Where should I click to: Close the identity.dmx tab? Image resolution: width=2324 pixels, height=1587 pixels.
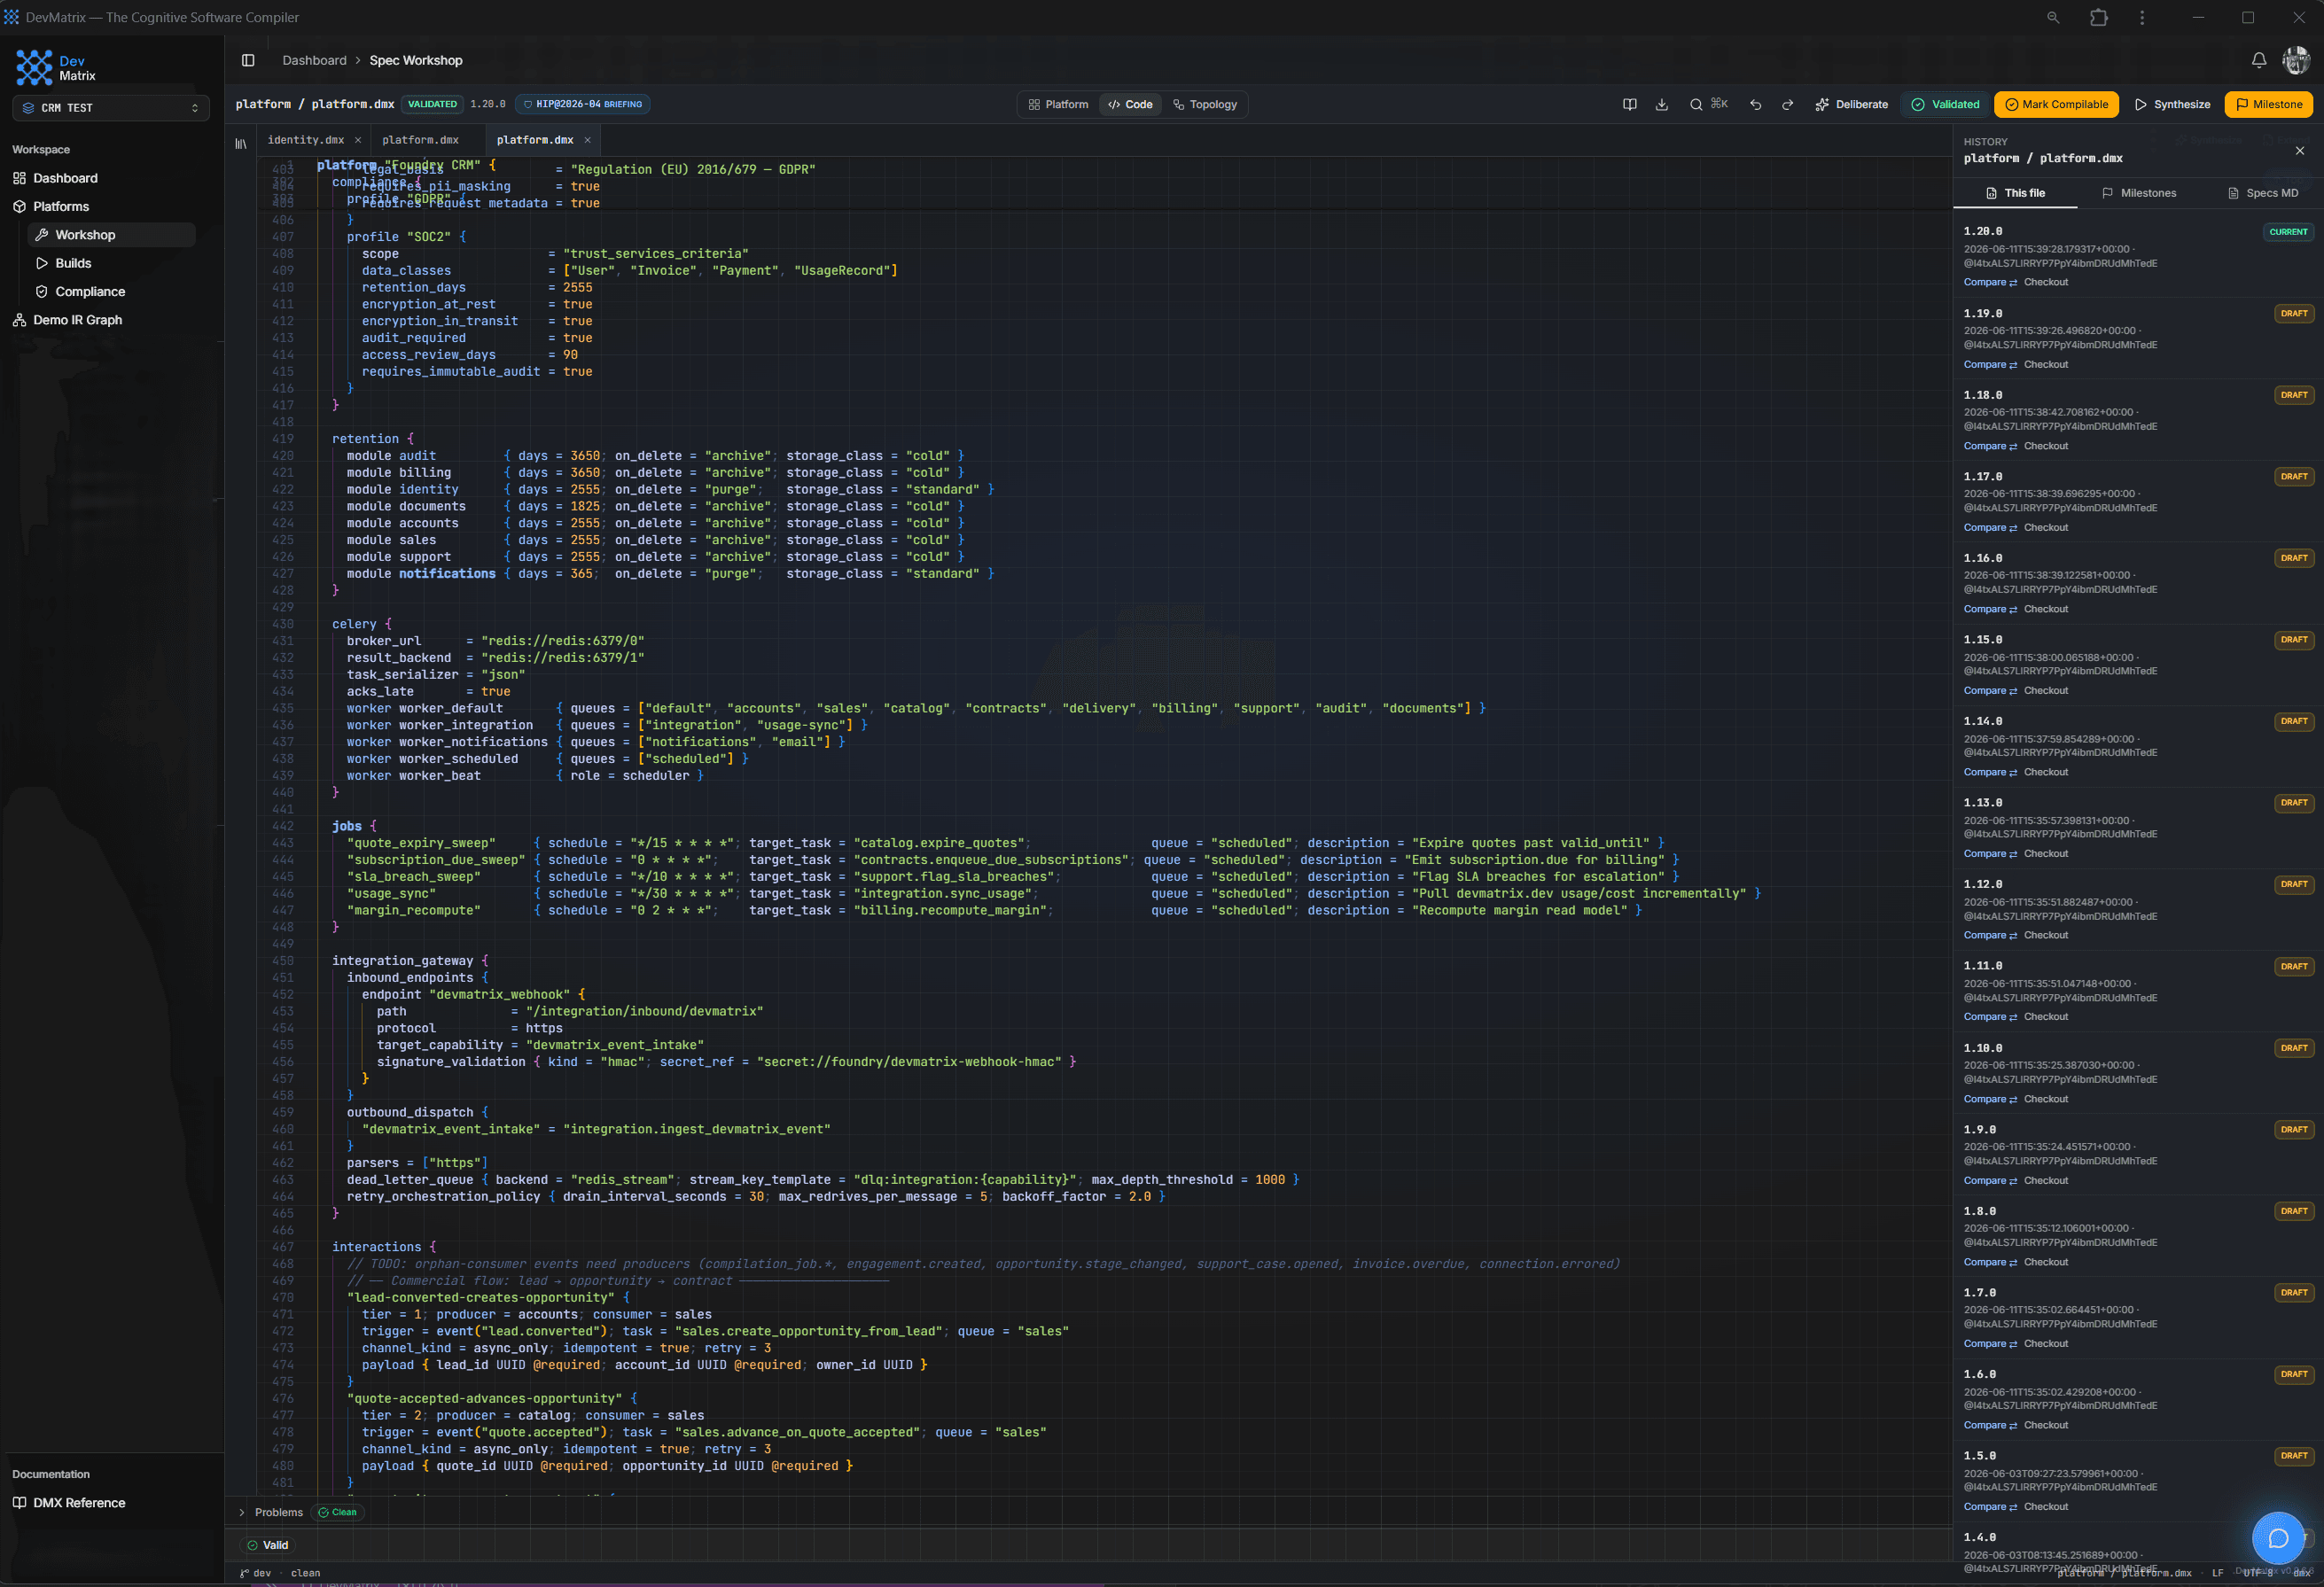coord(357,140)
